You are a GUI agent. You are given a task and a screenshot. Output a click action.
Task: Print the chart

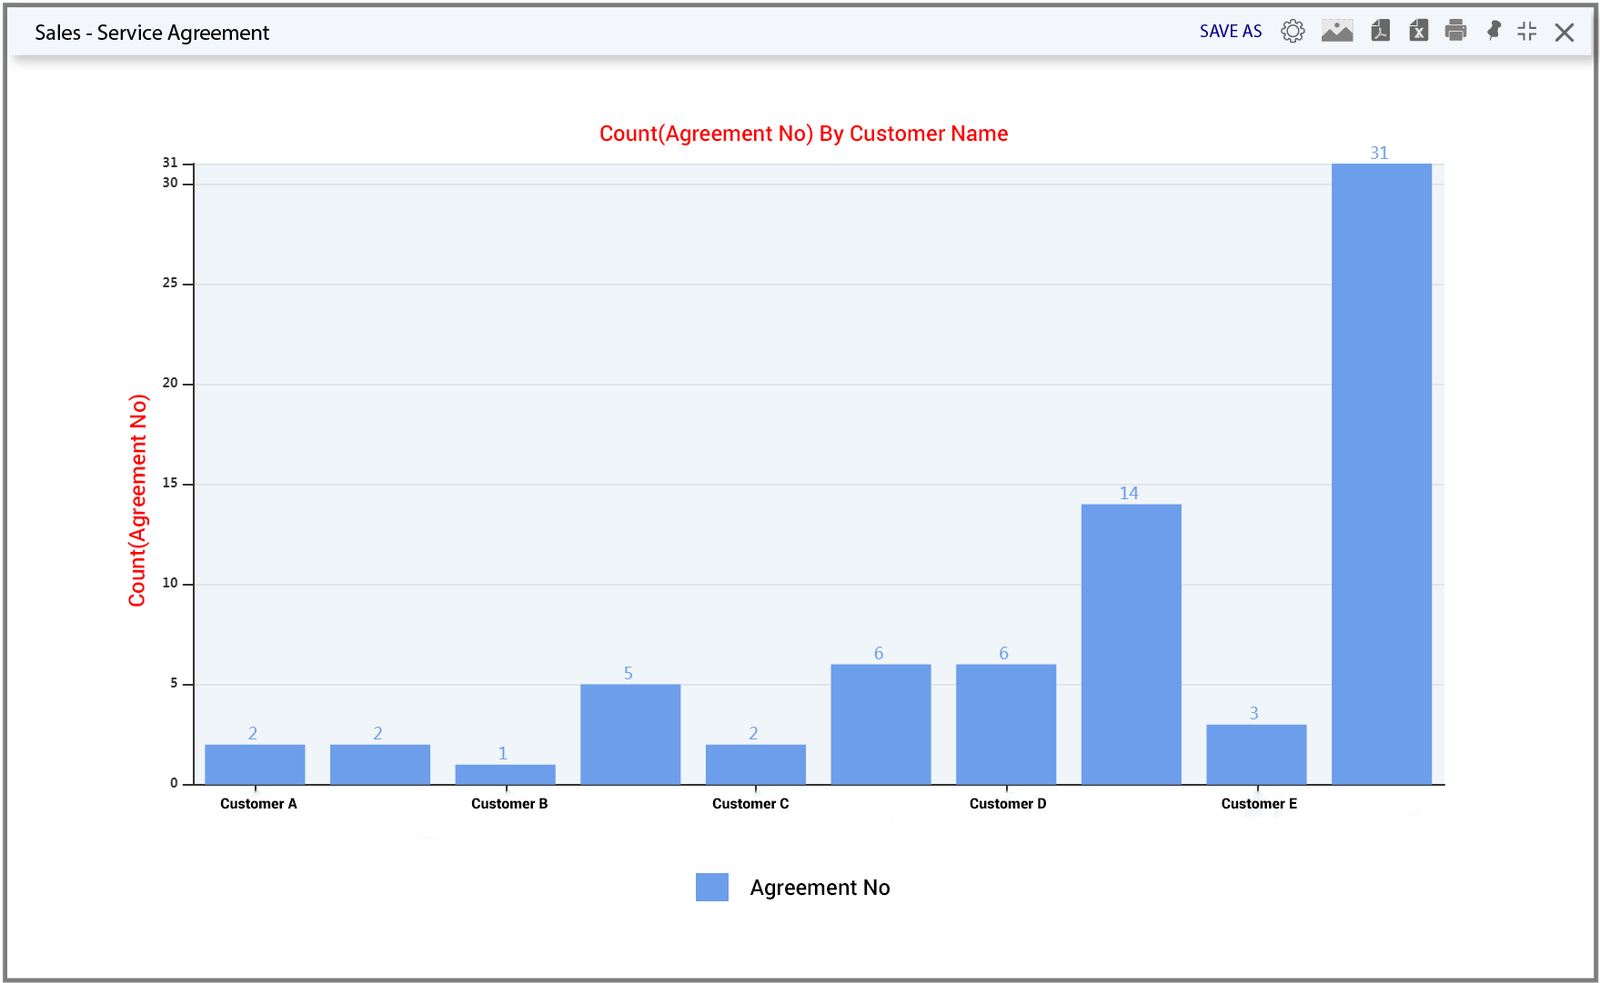pyautogui.click(x=1456, y=31)
